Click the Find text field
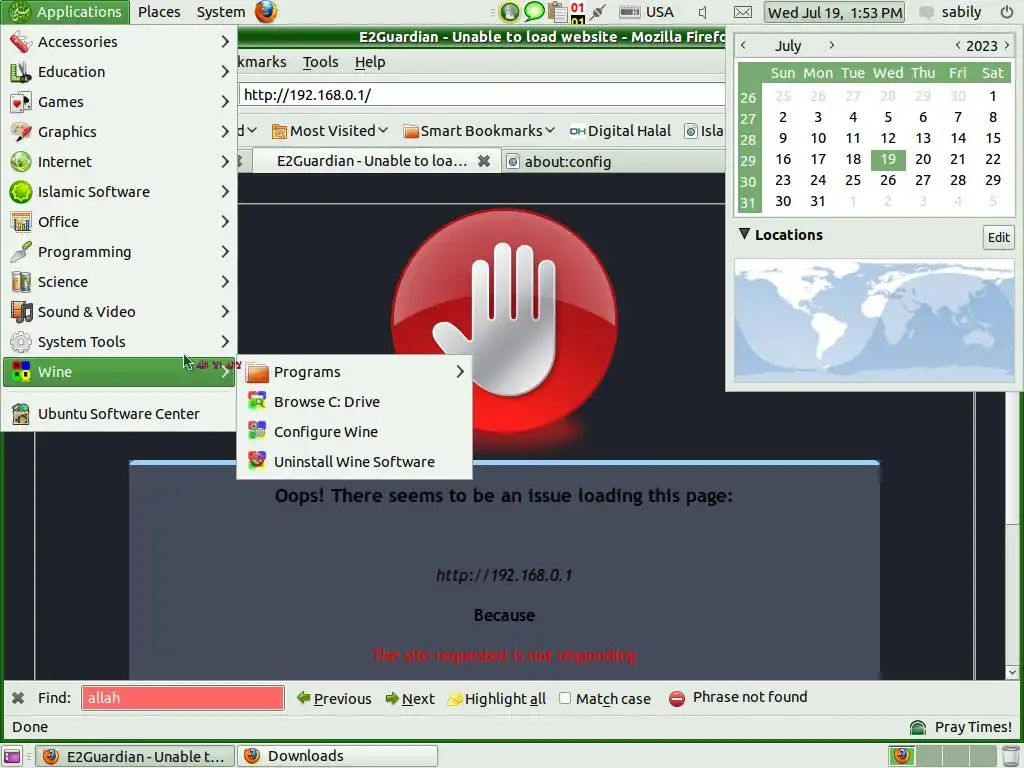This screenshot has width=1024, height=768. 183,698
